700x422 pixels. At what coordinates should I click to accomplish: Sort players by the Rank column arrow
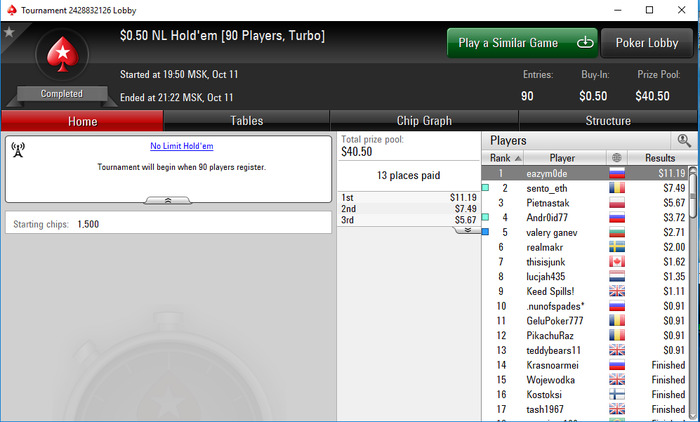pos(518,158)
